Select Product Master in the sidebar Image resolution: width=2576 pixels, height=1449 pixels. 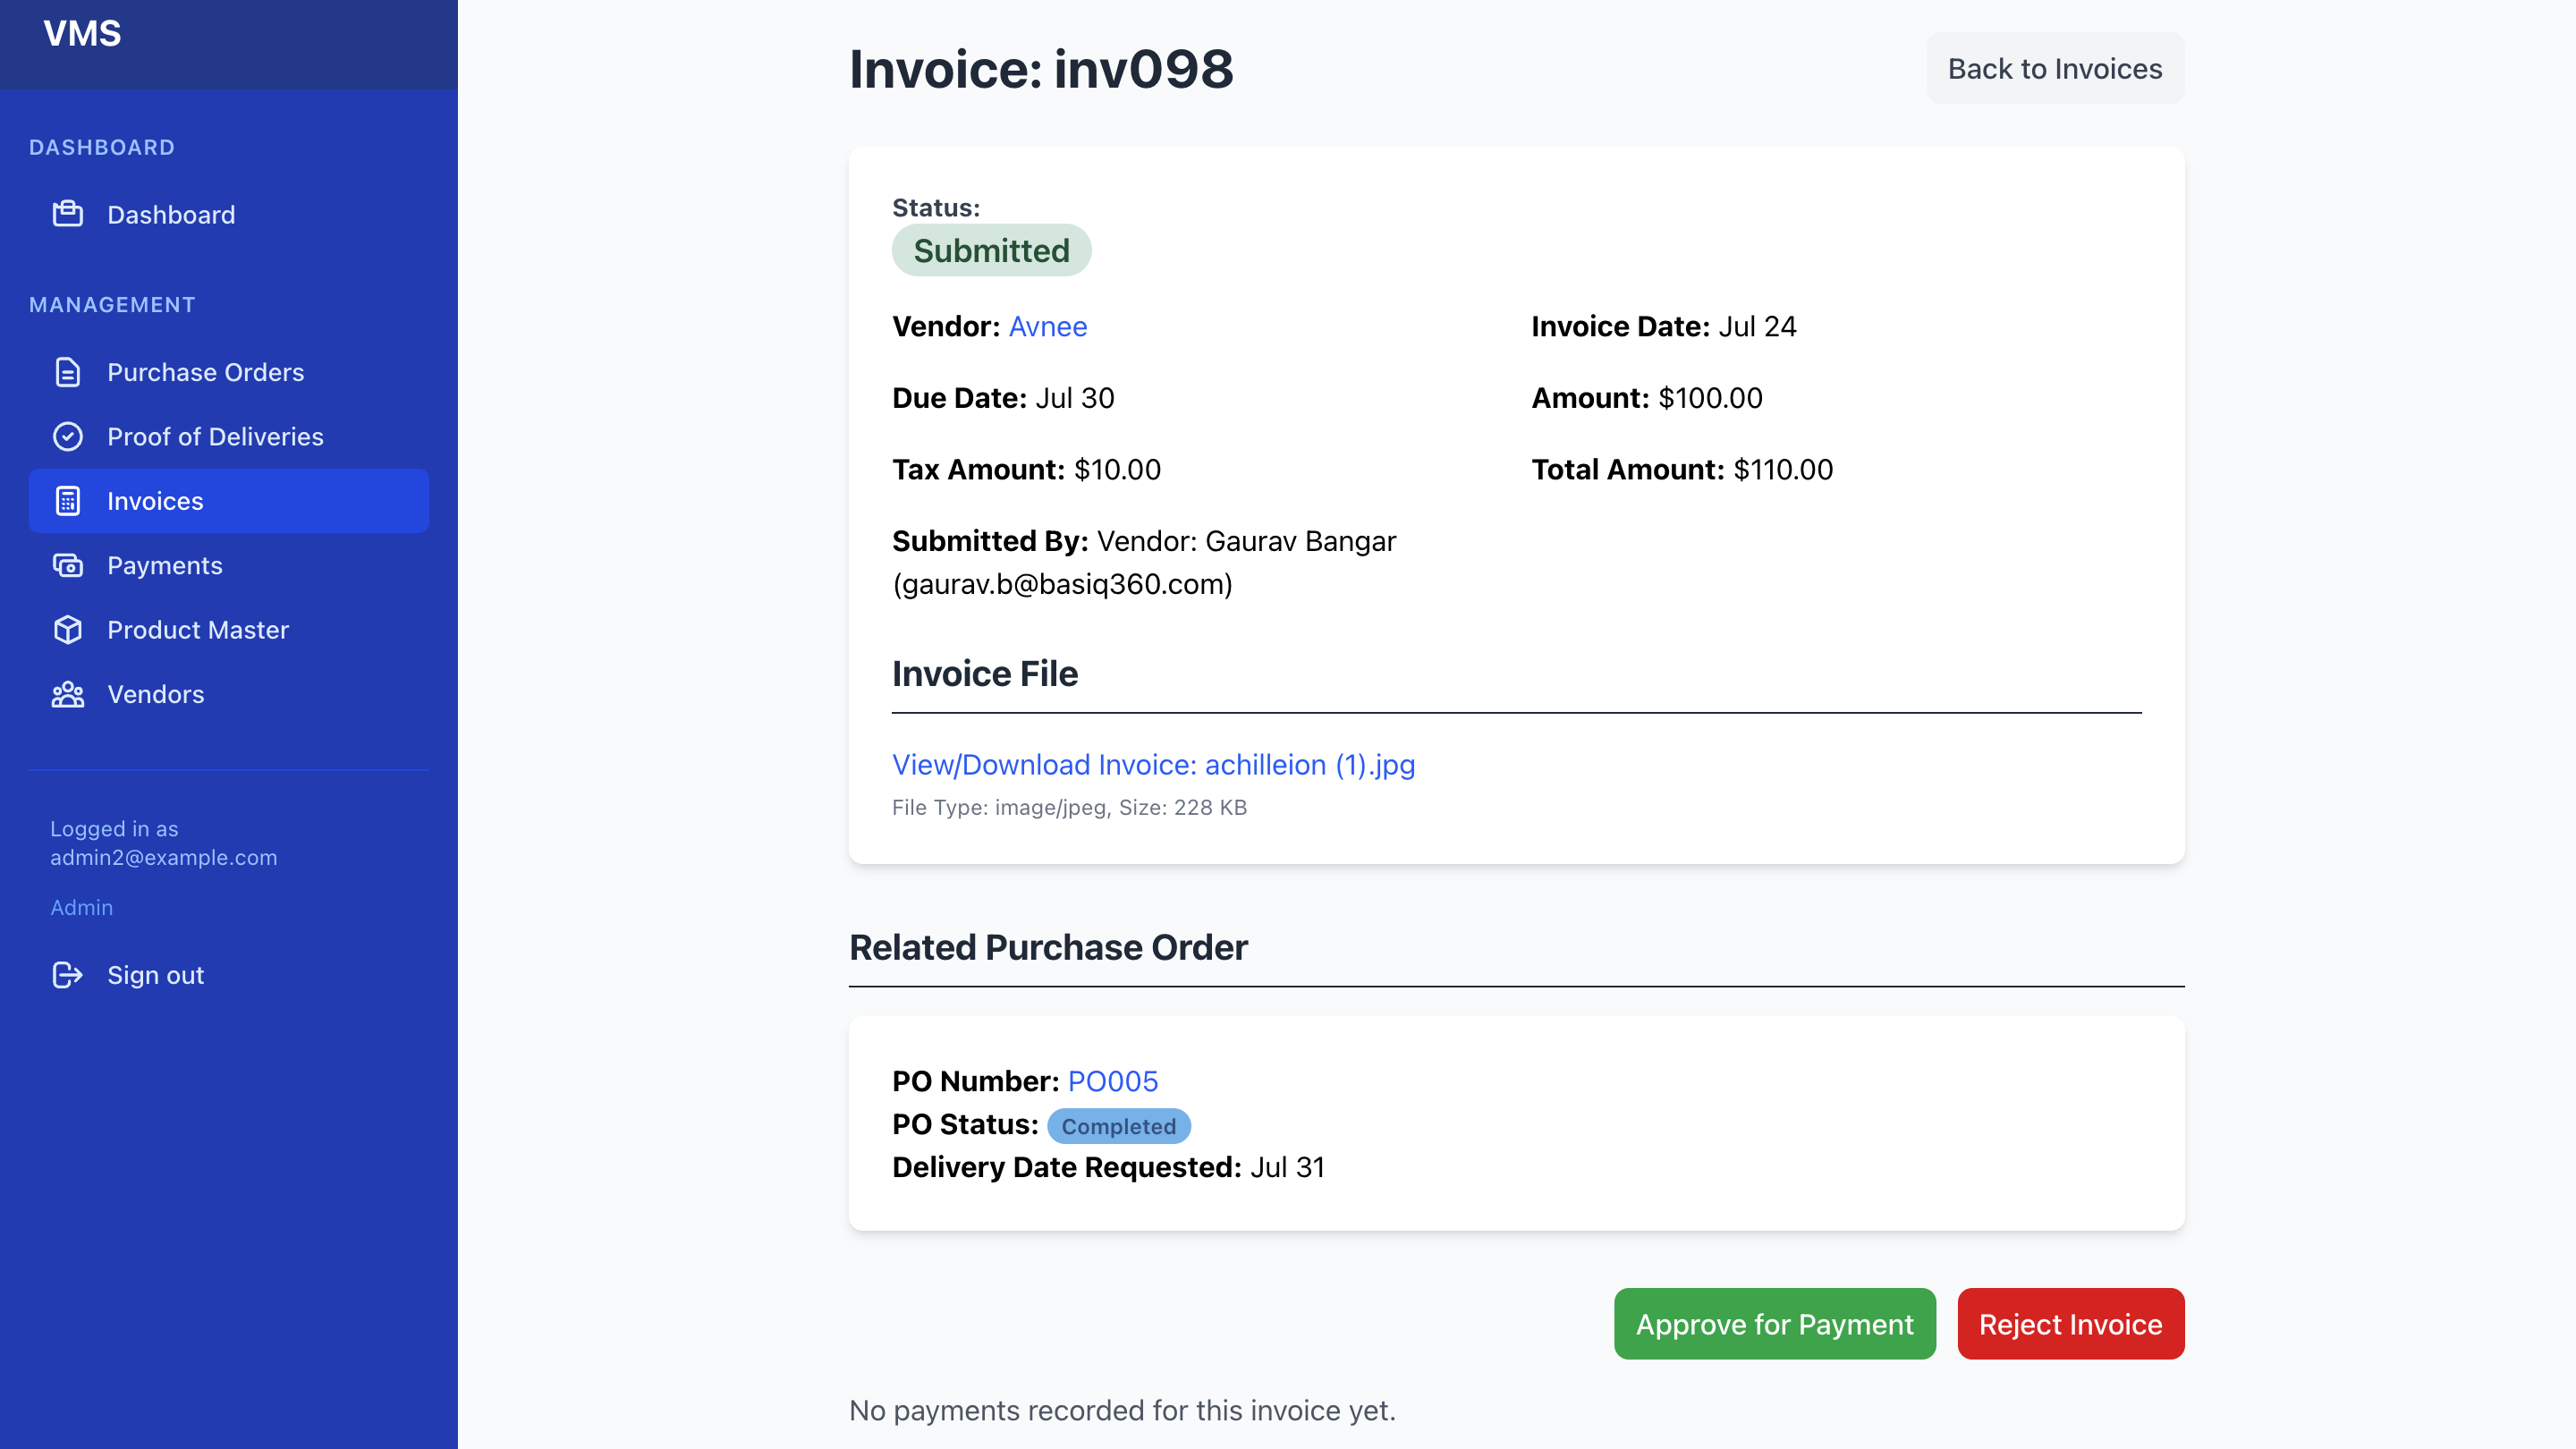click(198, 630)
